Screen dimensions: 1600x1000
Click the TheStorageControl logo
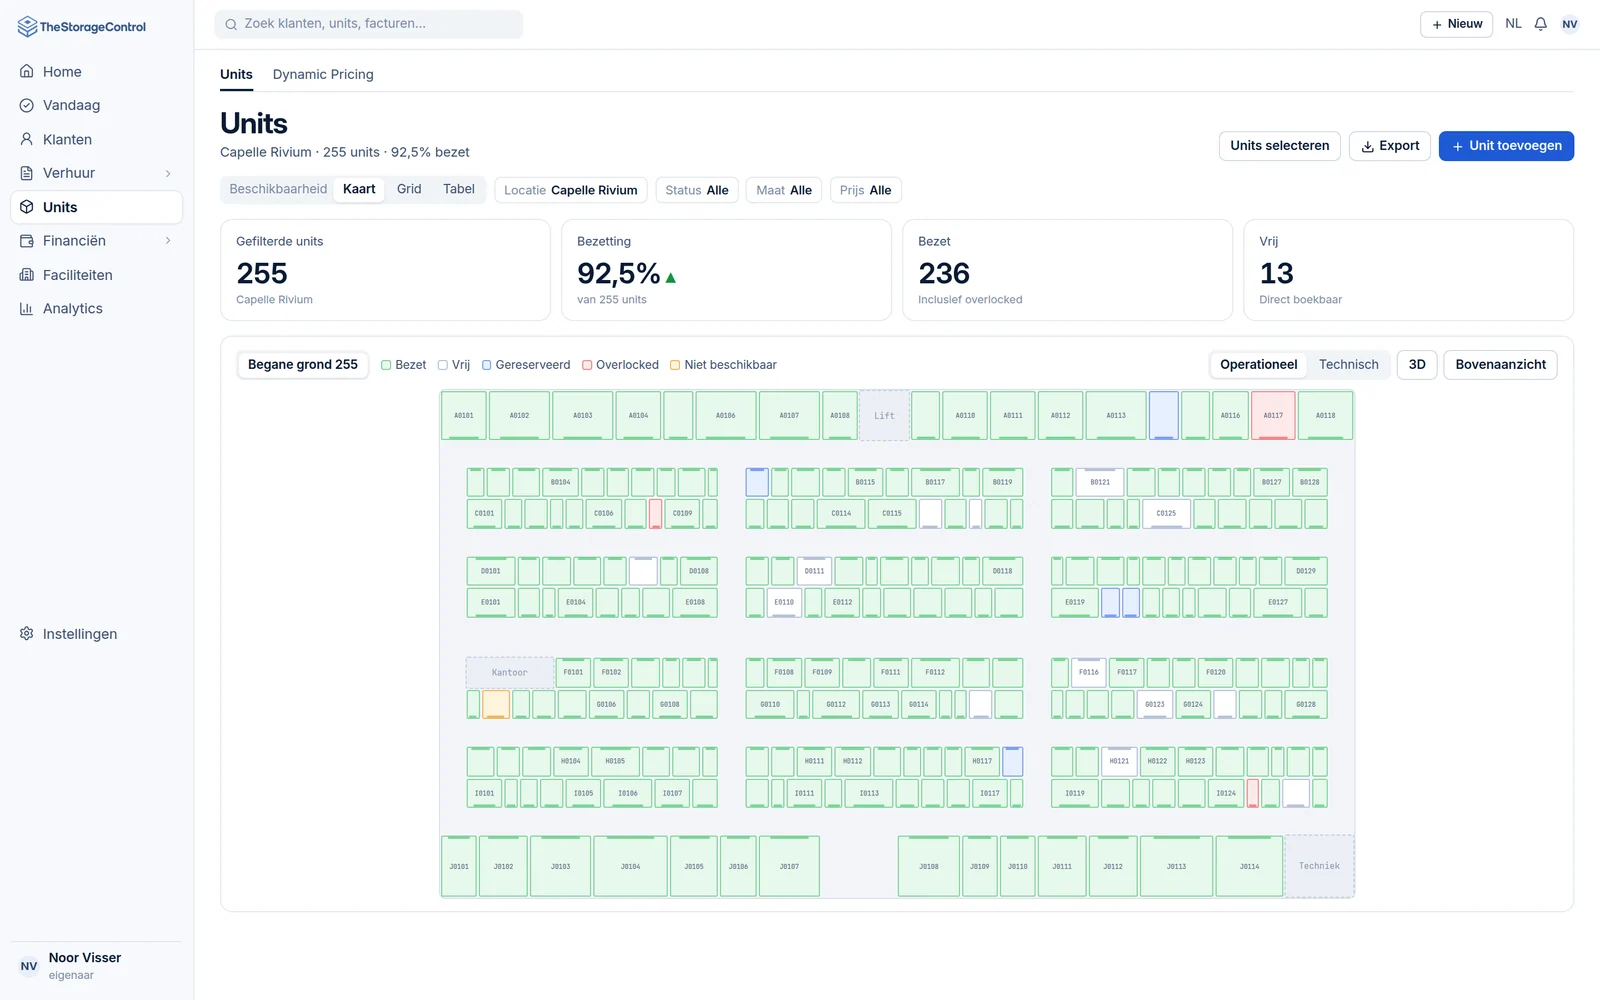(x=82, y=27)
